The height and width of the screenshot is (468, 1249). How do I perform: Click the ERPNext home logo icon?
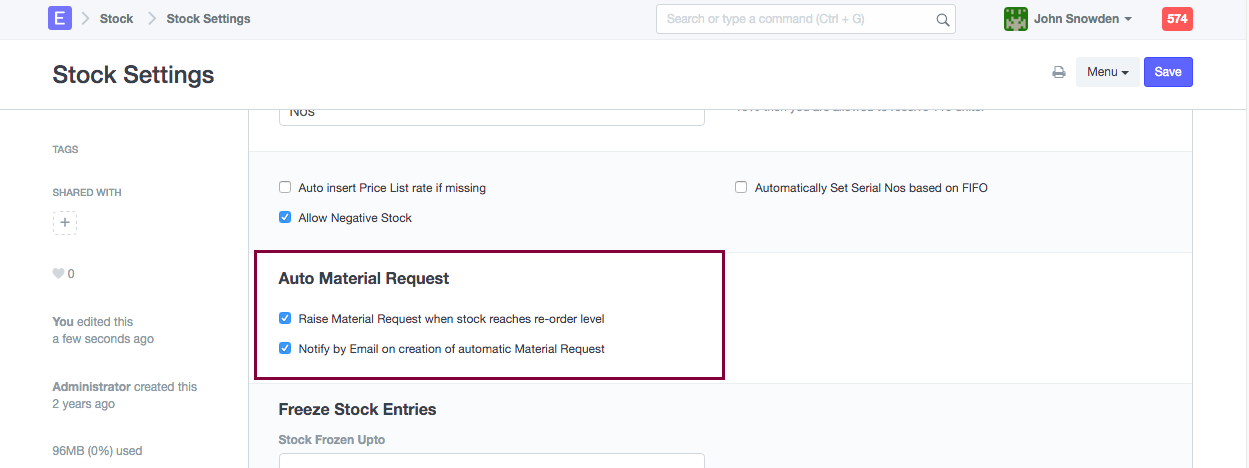pos(60,19)
